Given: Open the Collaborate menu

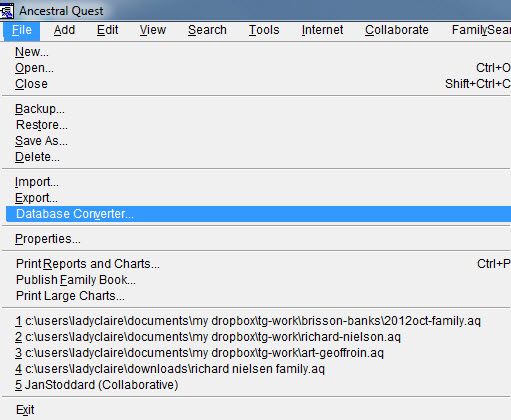Looking at the screenshot, I should (397, 30).
